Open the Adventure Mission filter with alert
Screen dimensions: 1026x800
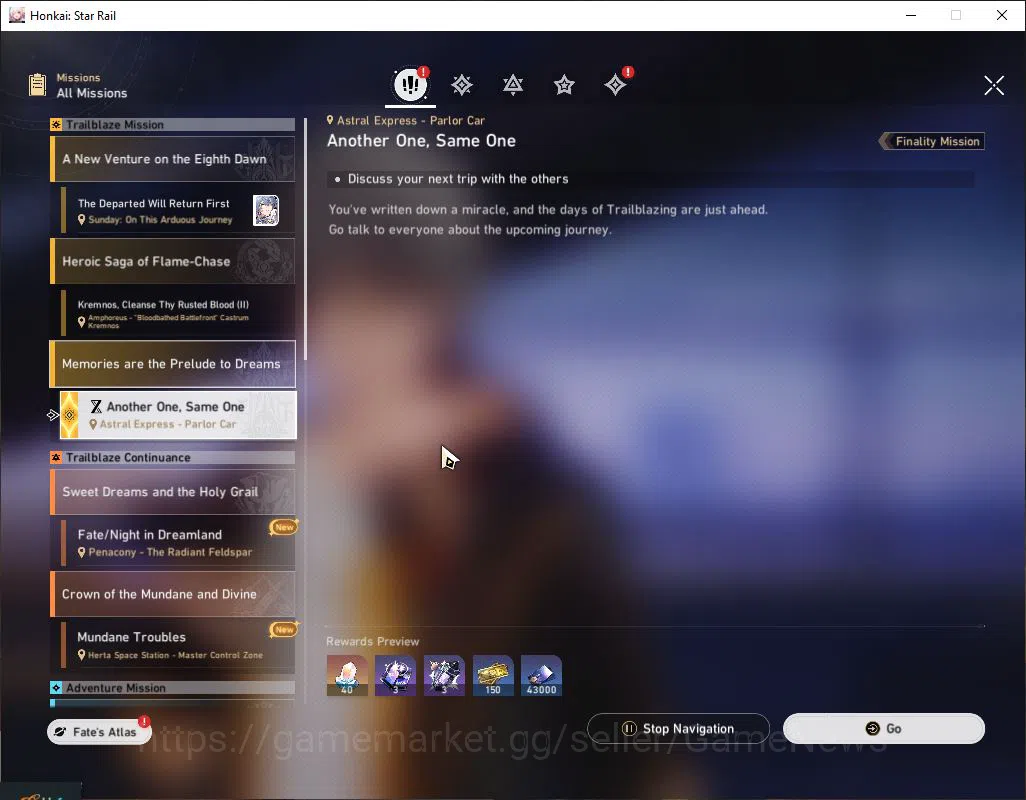pyautogui.click(x=616, y=84)
